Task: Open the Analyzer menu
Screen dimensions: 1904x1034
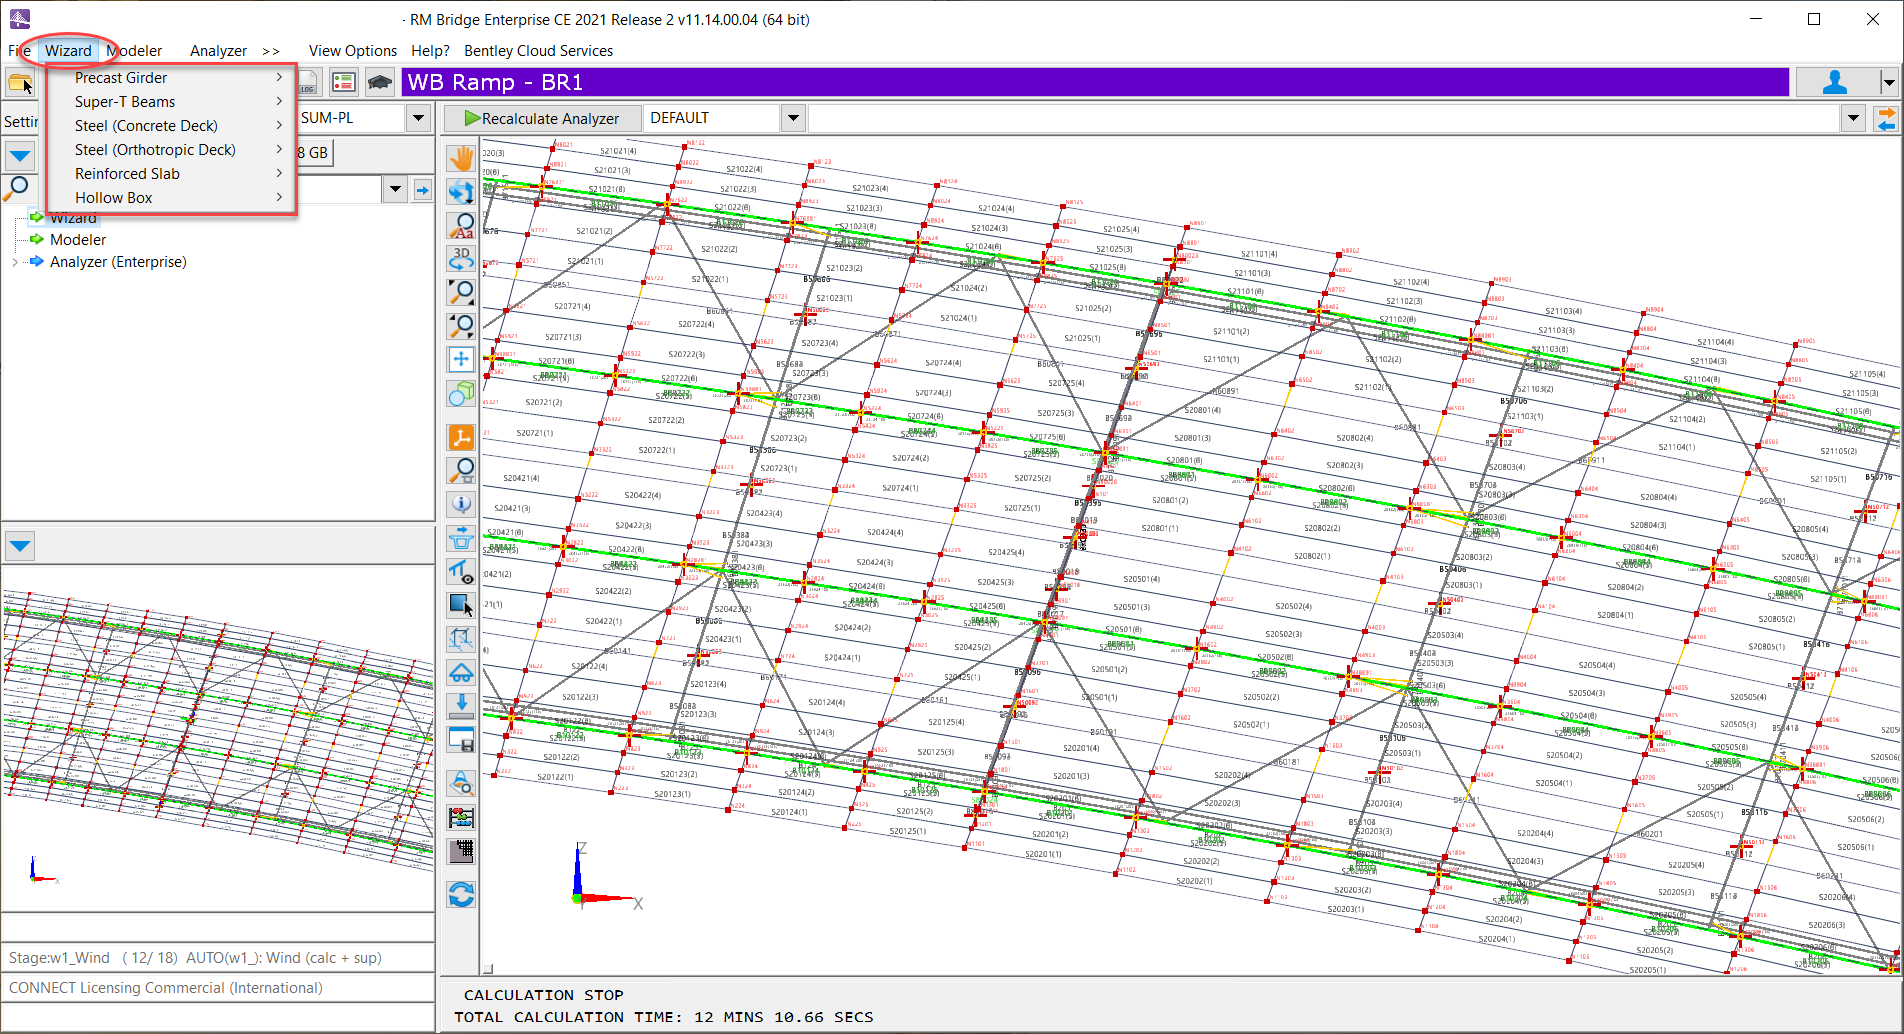Action: pyautogui.click(x=218, y=51)
